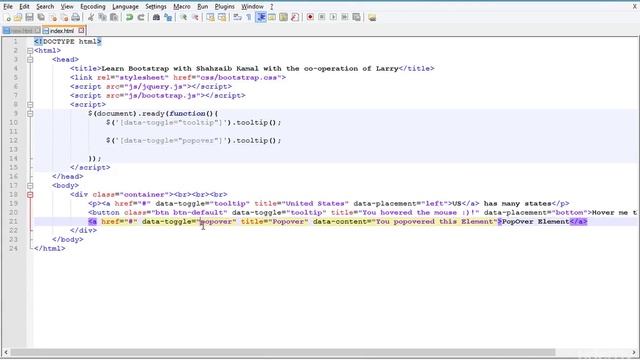640x360 pixels.
Task: Click the <title> tag text on line 4
Action: click(85, 69)
